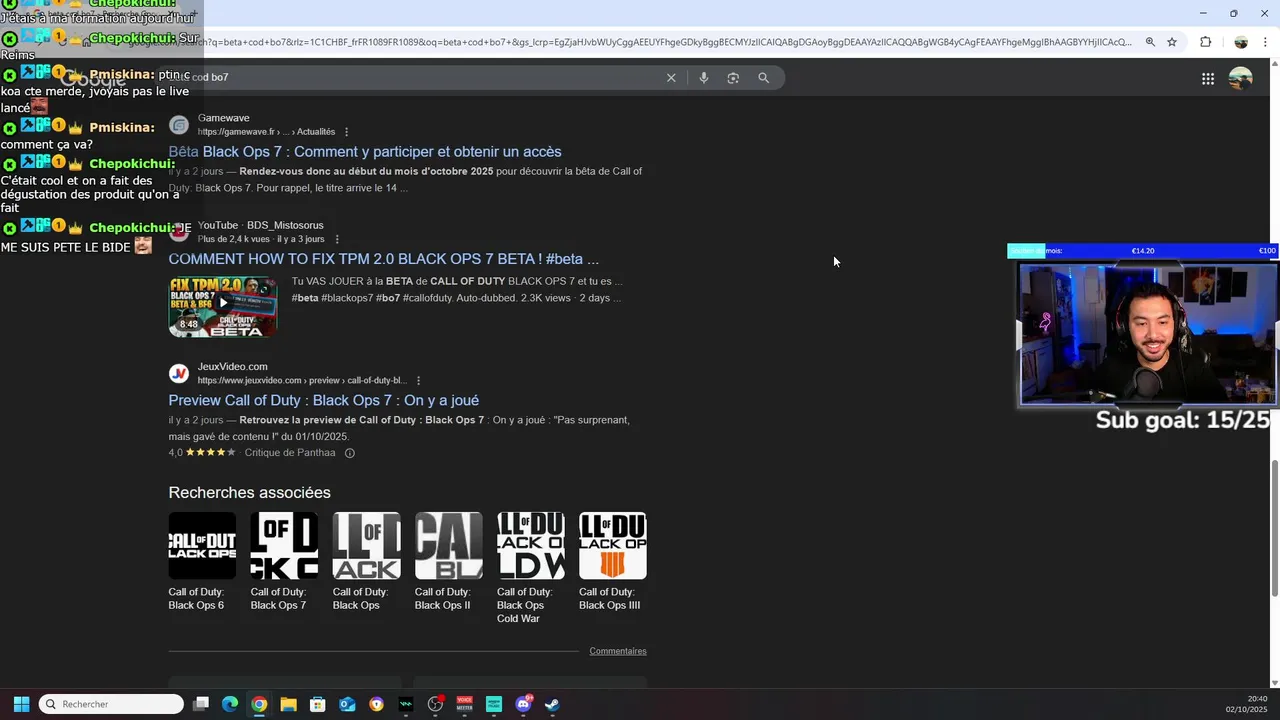Click the JeuxVideo.com site name
1280x720 pixels.
click(x=232, y=367)
